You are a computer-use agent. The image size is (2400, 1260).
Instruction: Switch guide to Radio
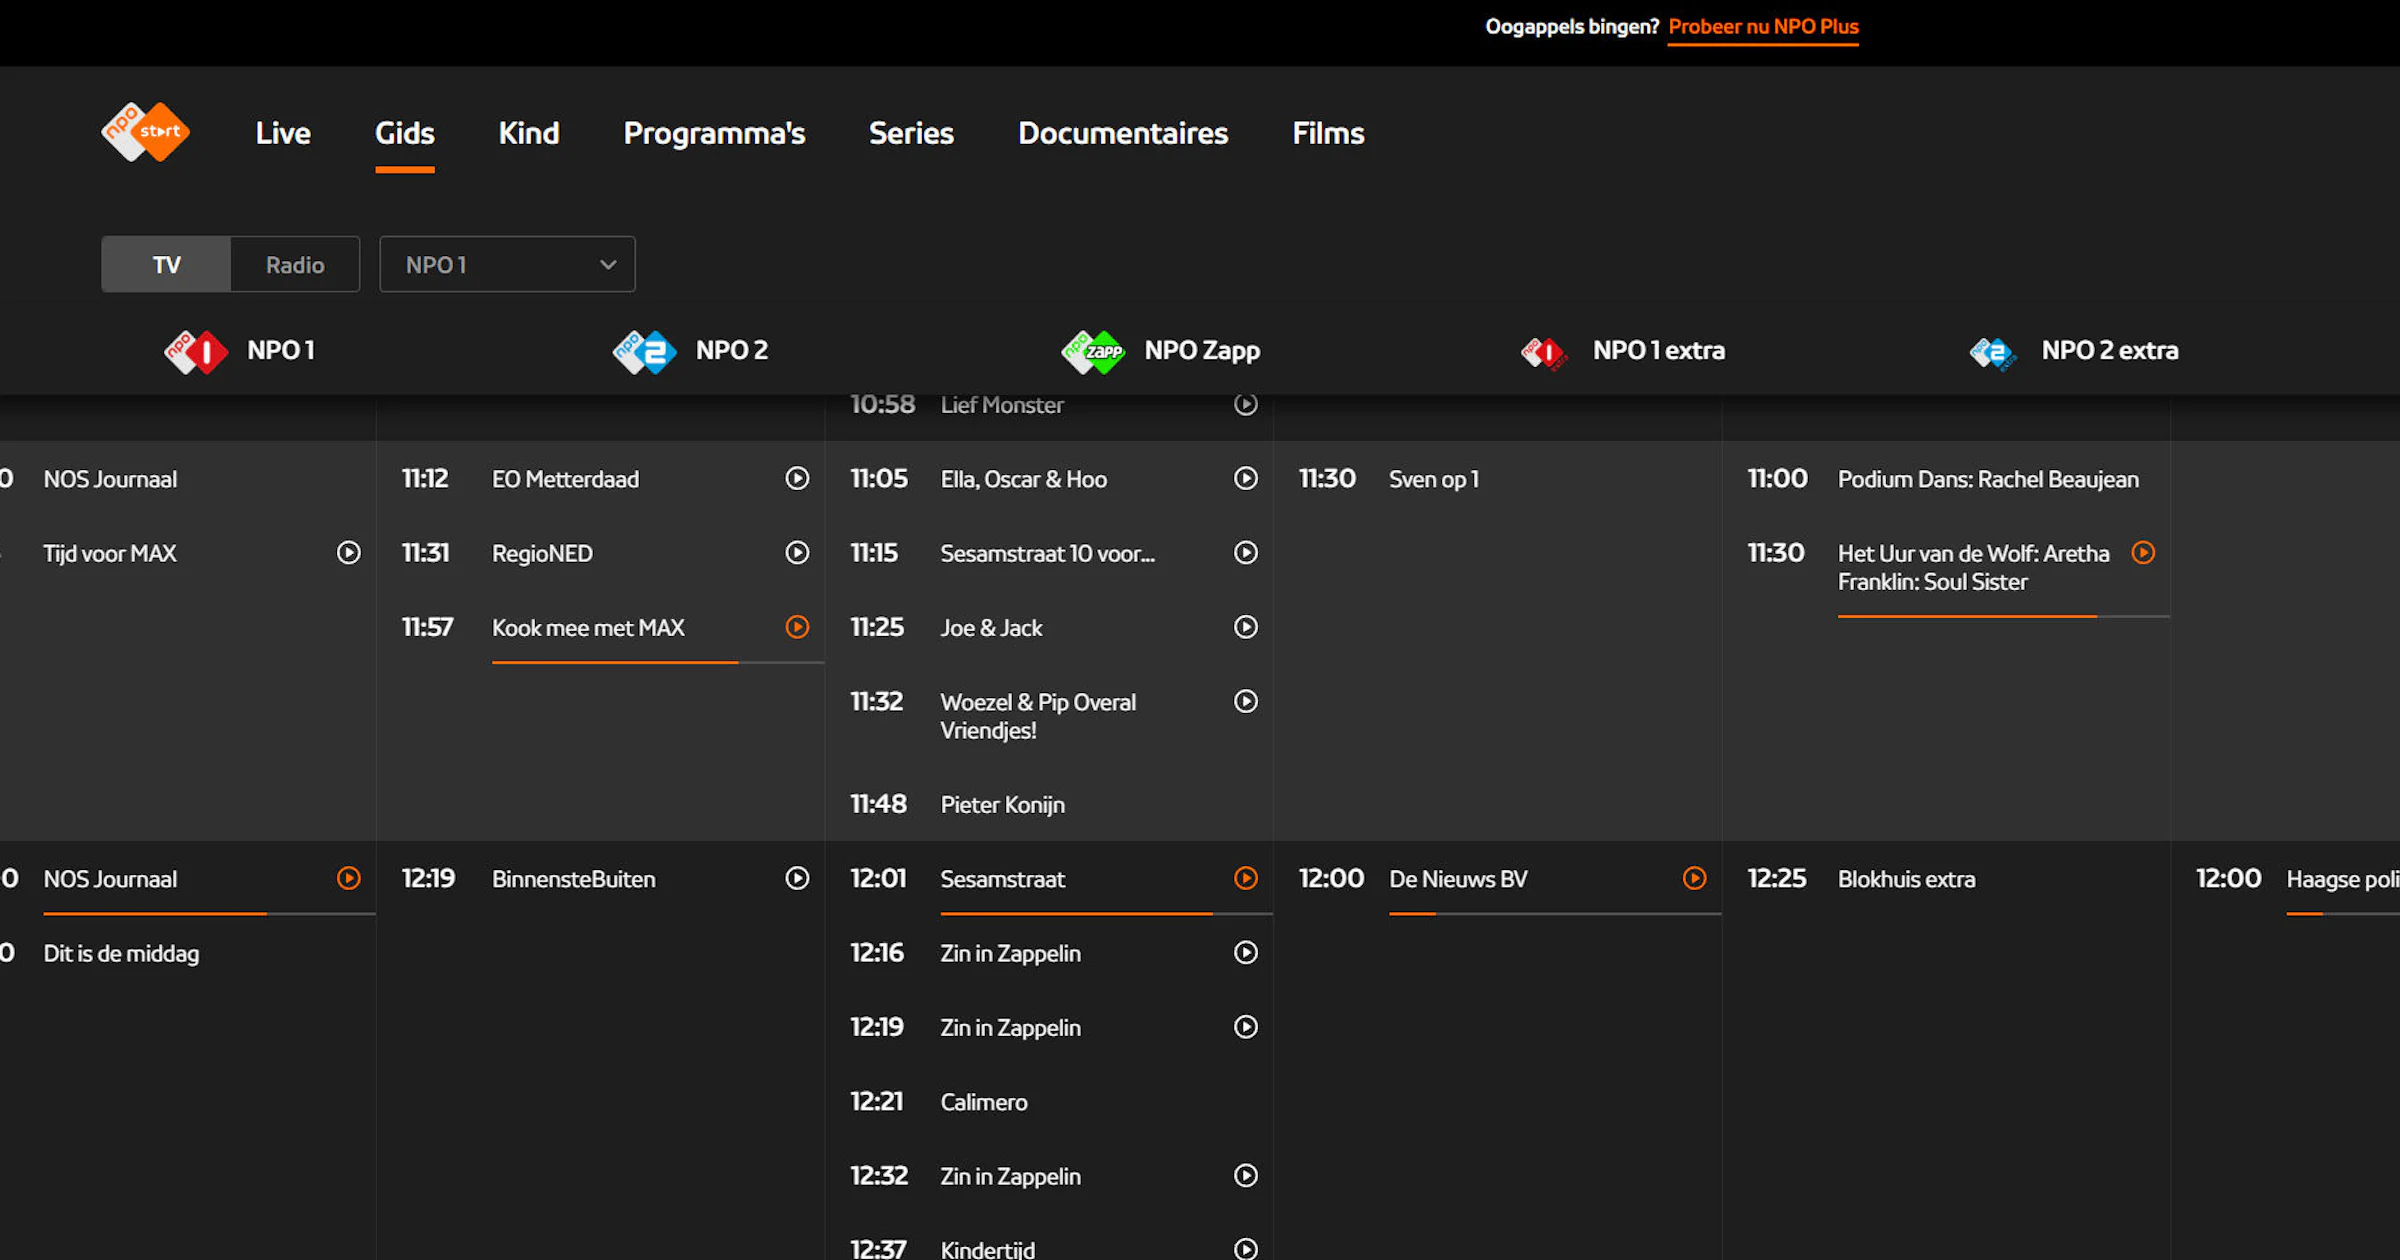[295, 265]
